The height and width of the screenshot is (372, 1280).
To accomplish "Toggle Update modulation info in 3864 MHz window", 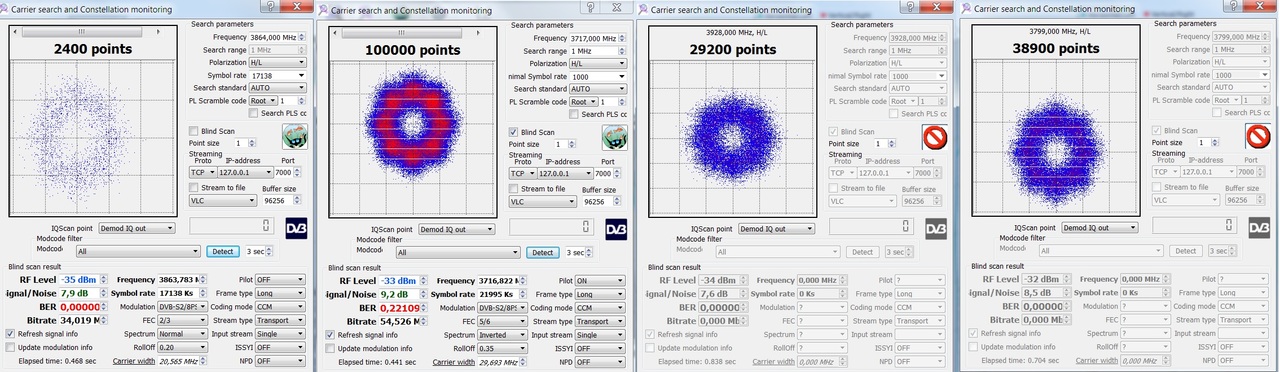I will [10, 347].
